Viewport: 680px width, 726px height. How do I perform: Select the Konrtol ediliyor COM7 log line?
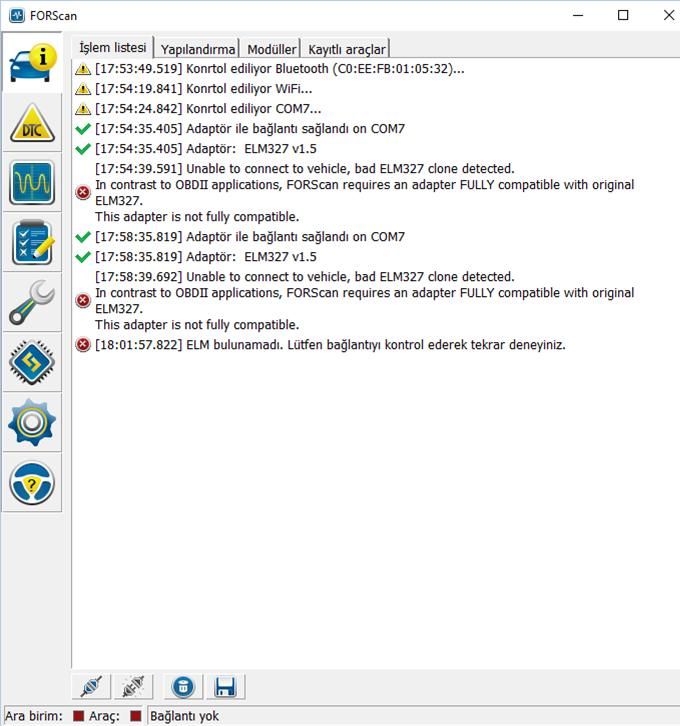[x=208, y=109]
